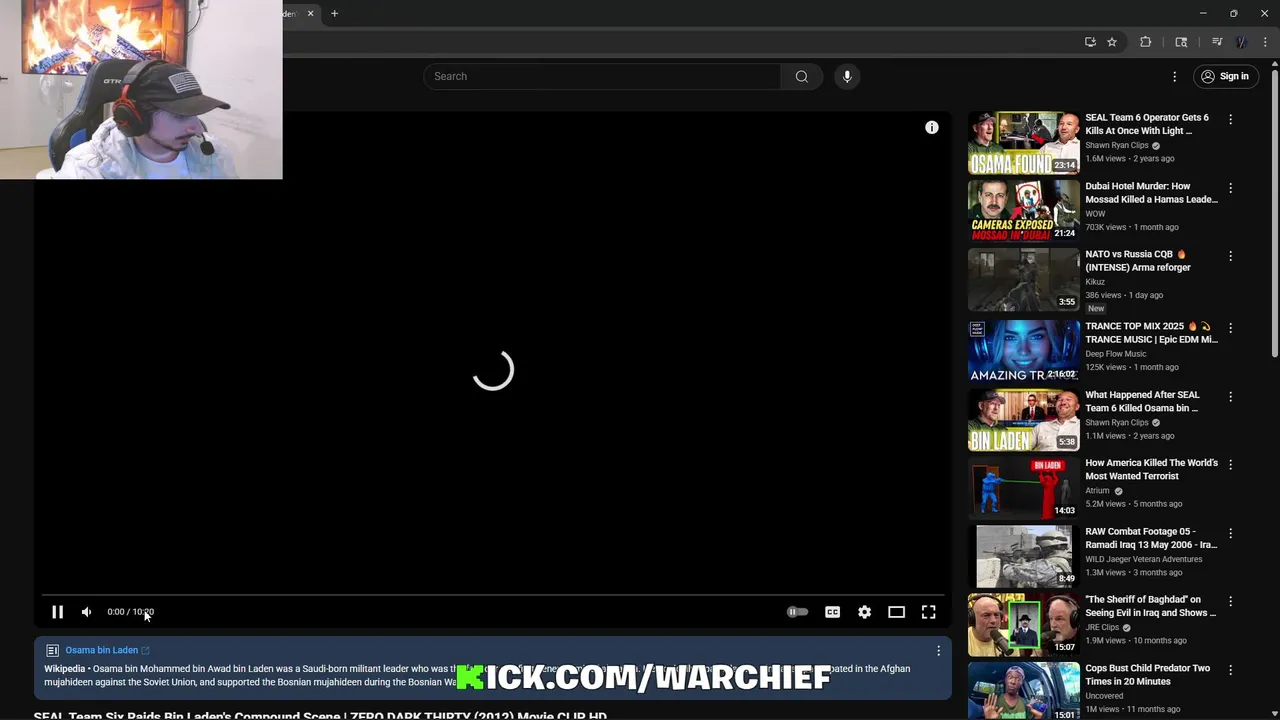Toggle the autoplay switch in player
Image resolution: width=1280 pixels, height=720 pixels.
797,612
